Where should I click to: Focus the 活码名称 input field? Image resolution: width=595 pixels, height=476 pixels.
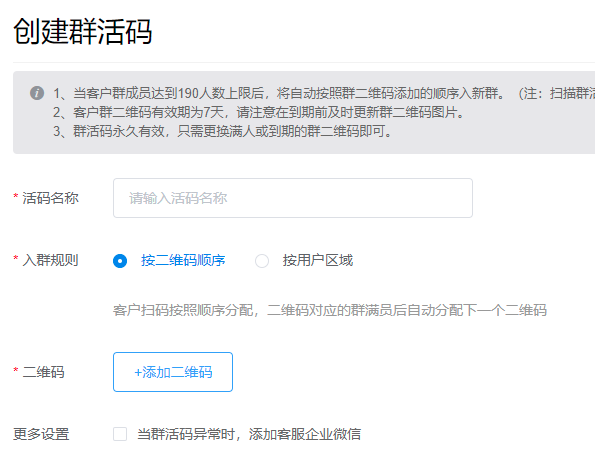293,198
